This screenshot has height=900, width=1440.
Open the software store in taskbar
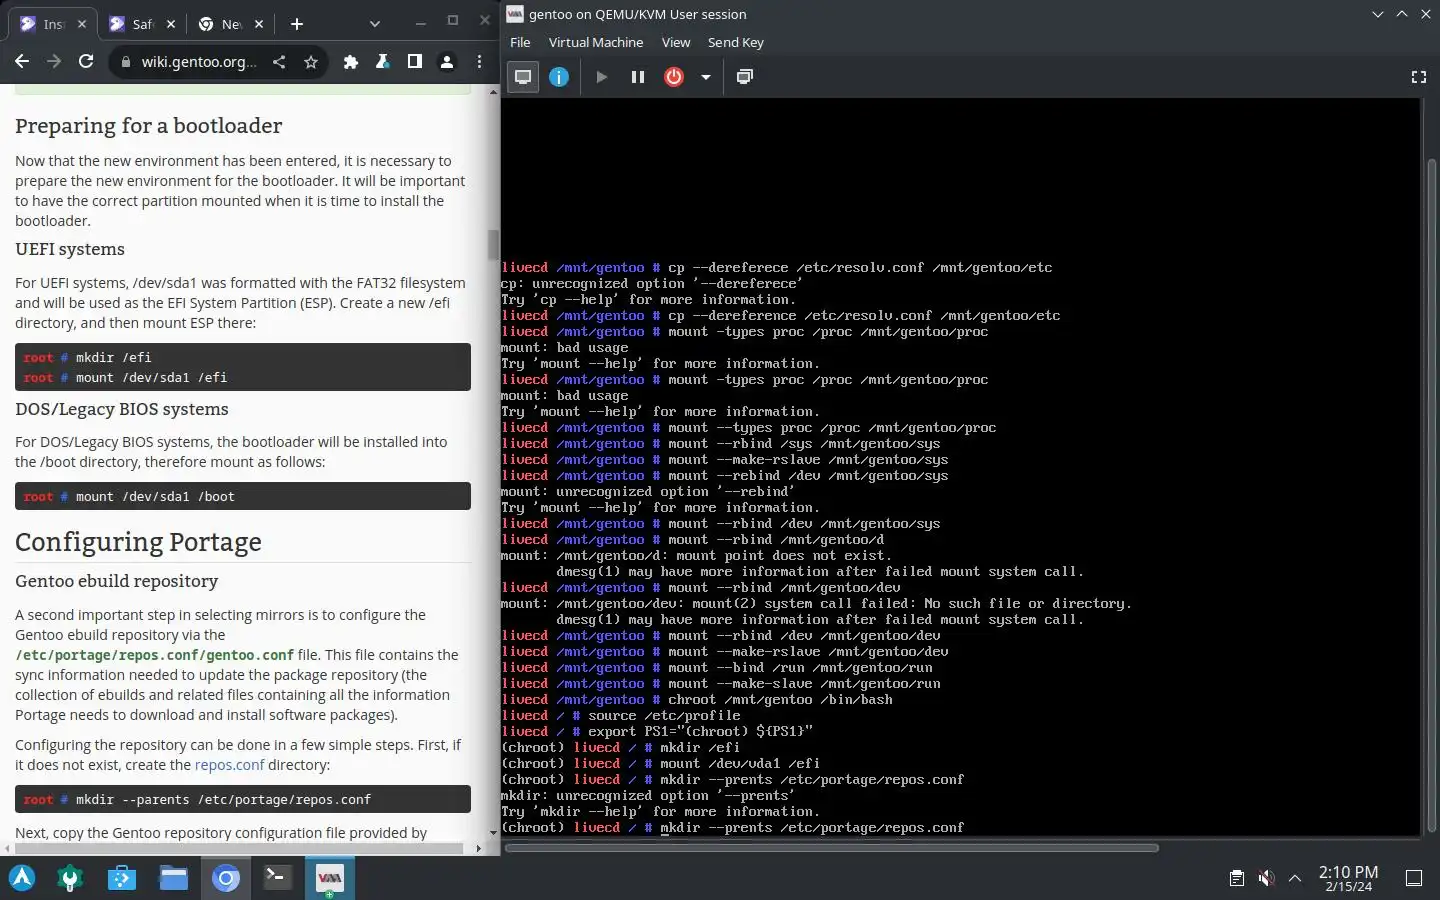pos(122,878)
